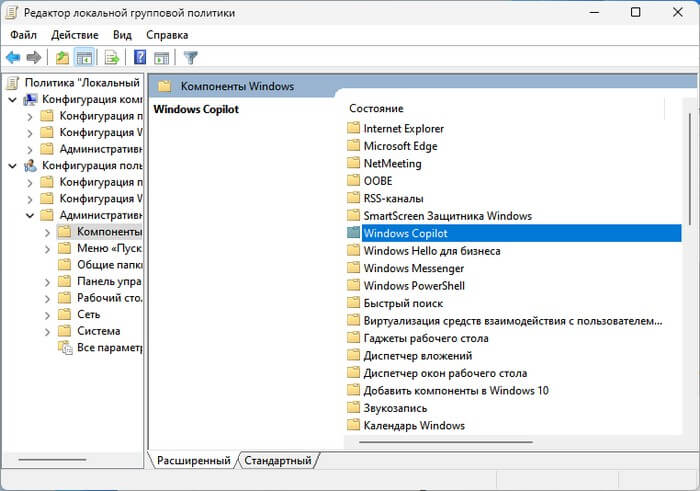Screen dimensions: 700x491
Task: Click the Windows Messenger folder icon
Action: [354, 268]
